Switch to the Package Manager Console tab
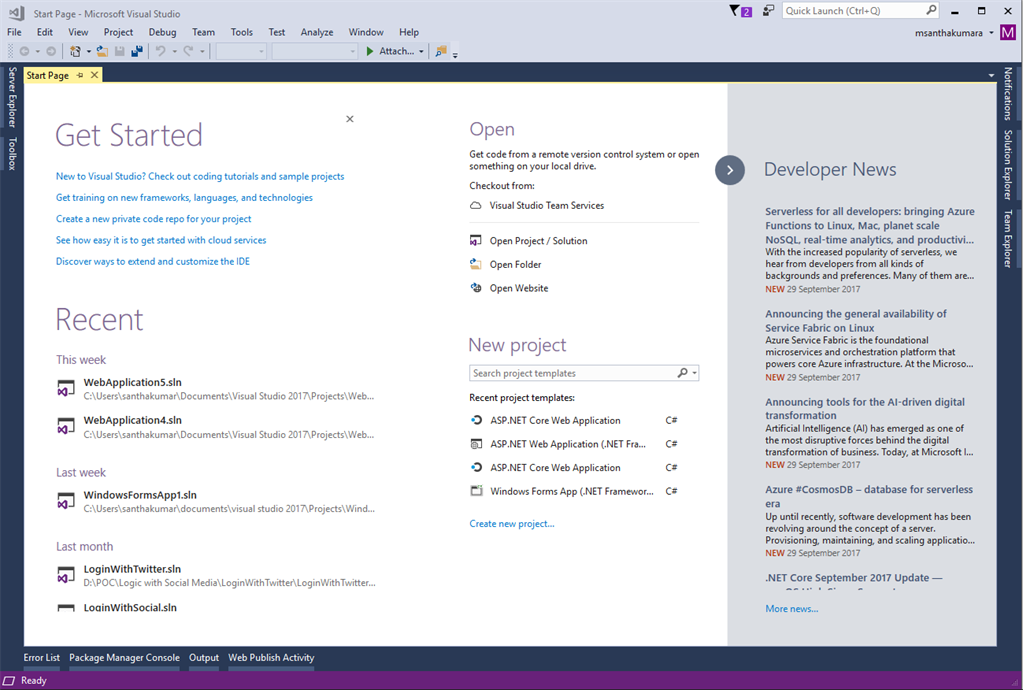Image resolution: width=1023 pixels, height=690 pixels. (125, 657)
